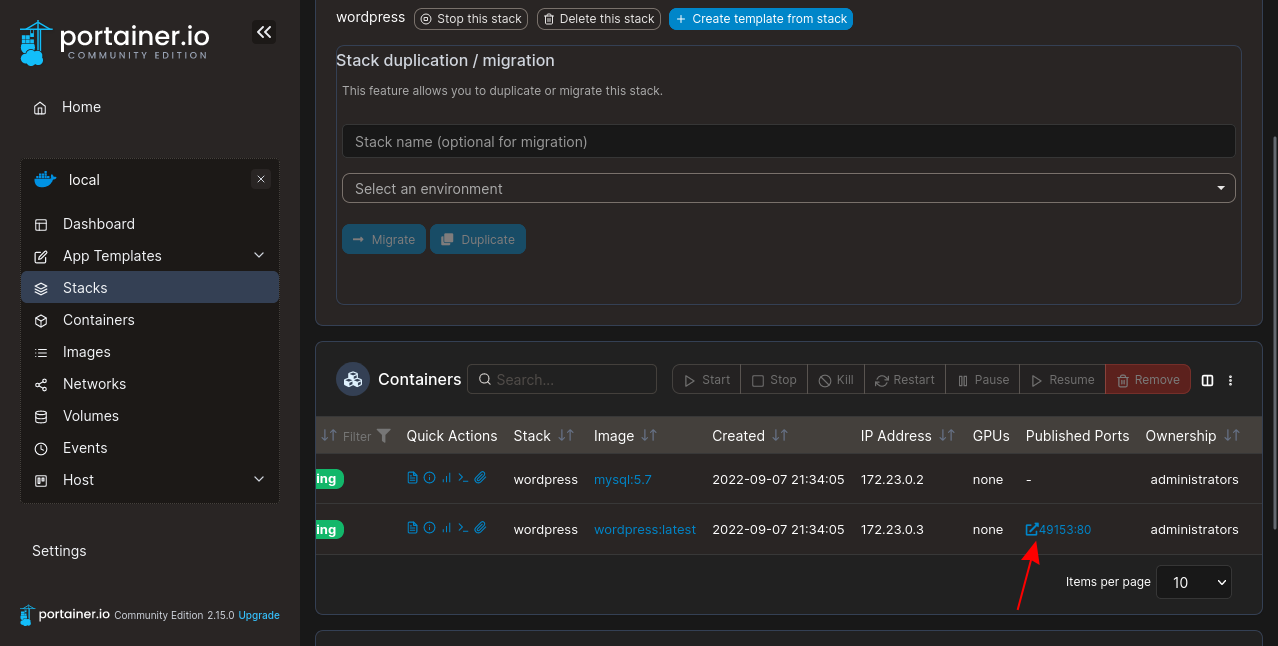Open the Items per page dropdown
This screenshot has height=646, width=1278.
point(1193,581)
